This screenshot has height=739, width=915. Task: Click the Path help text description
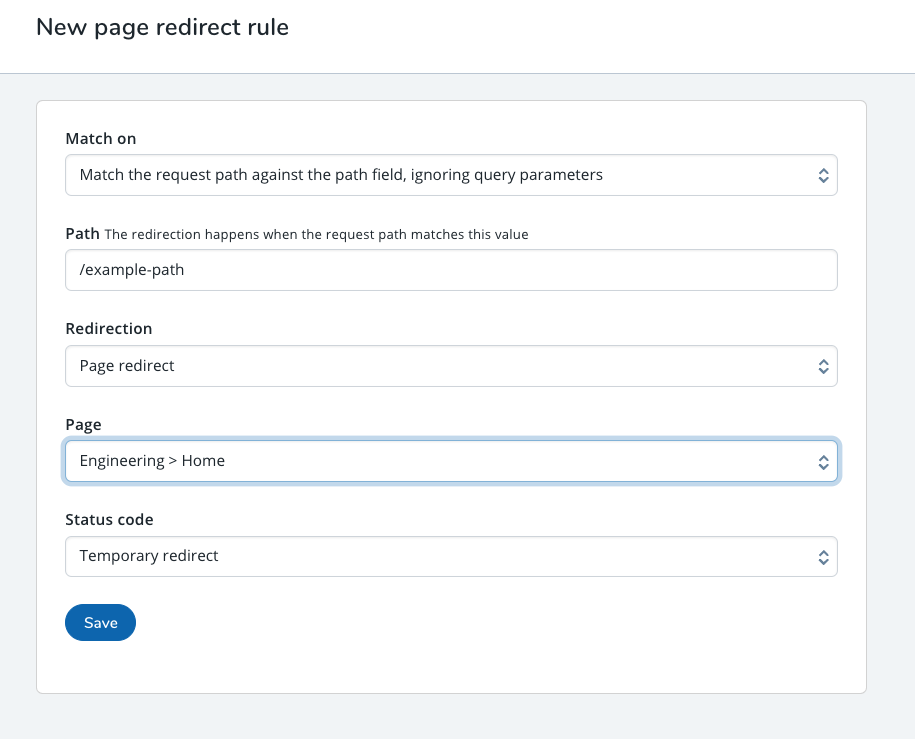(313, 234)
